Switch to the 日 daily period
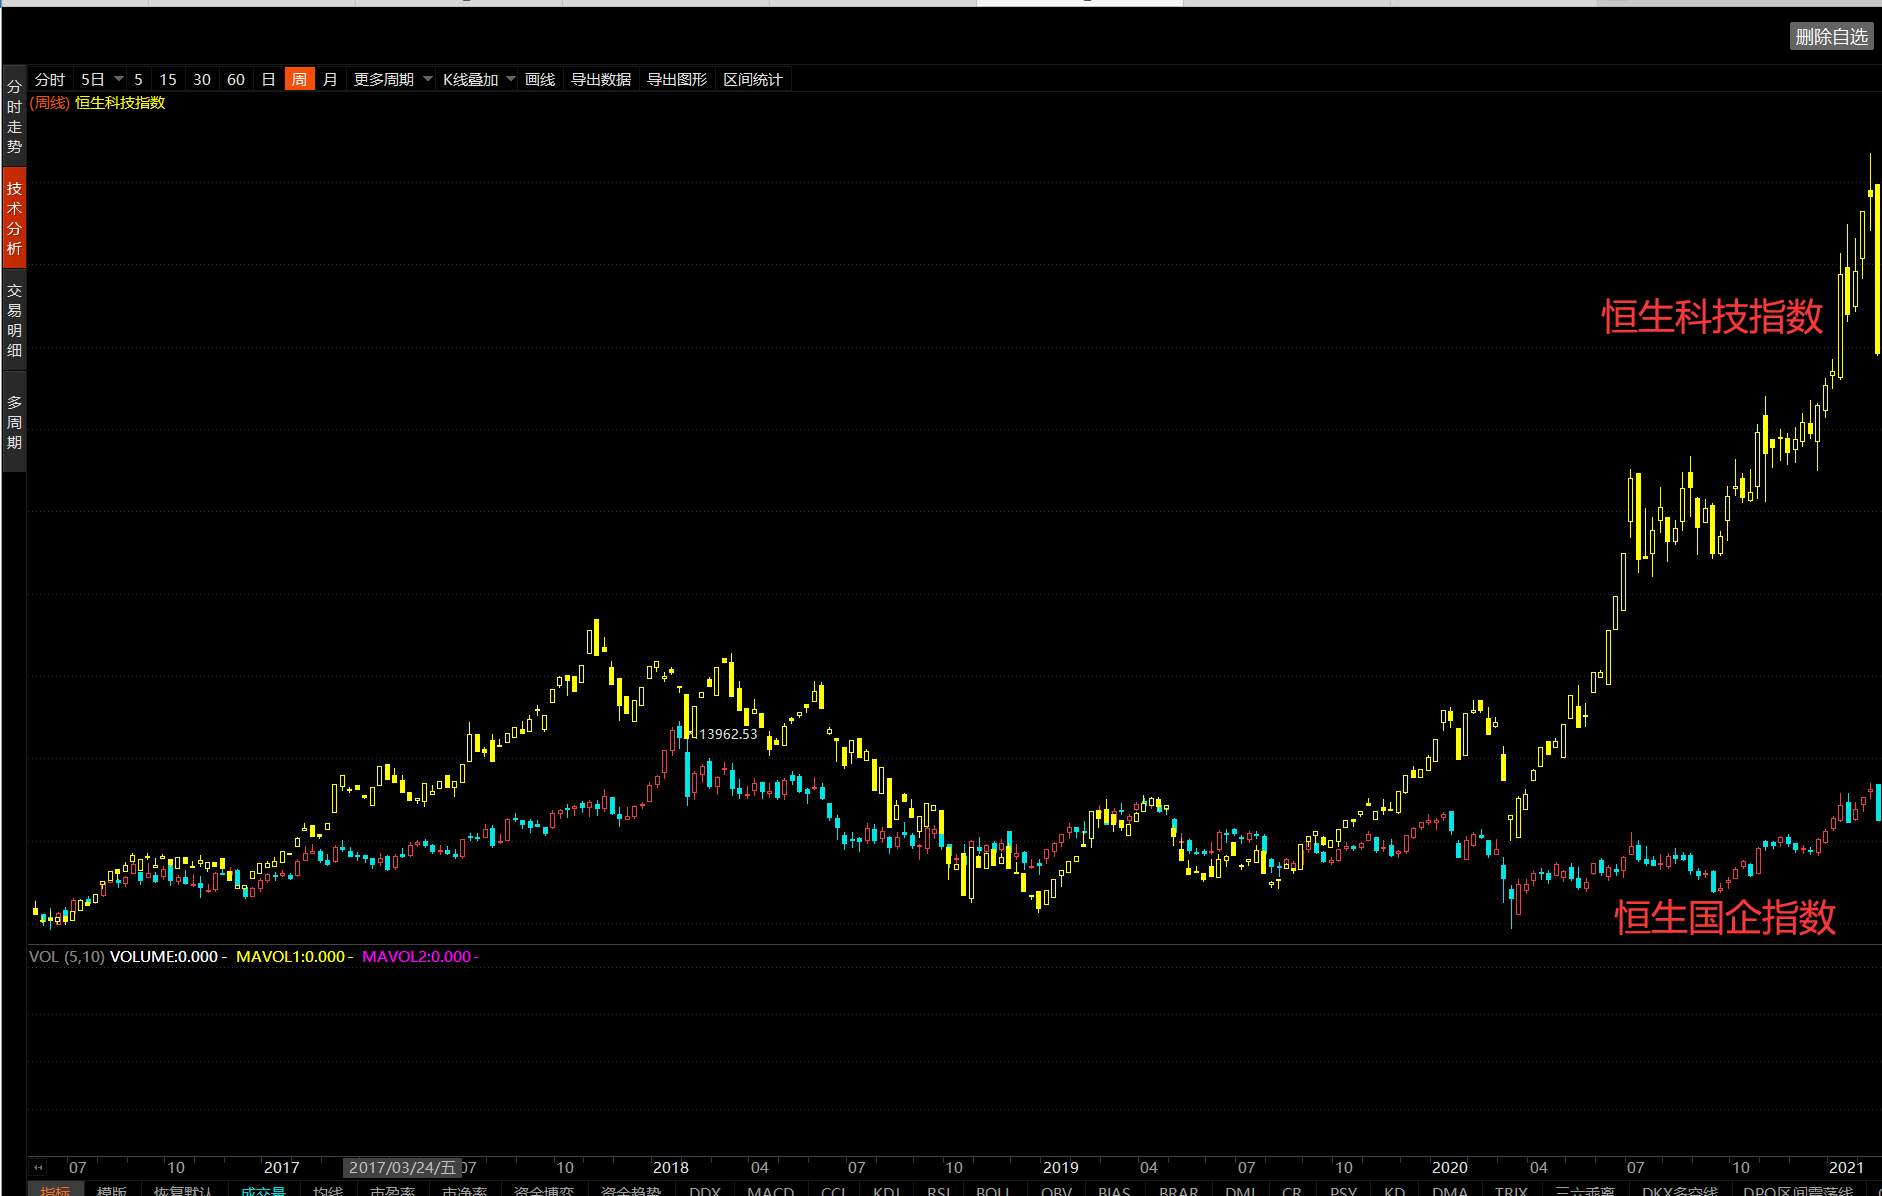The height and width of the screenshot is (1196, 1882). (x=268, y=79)
